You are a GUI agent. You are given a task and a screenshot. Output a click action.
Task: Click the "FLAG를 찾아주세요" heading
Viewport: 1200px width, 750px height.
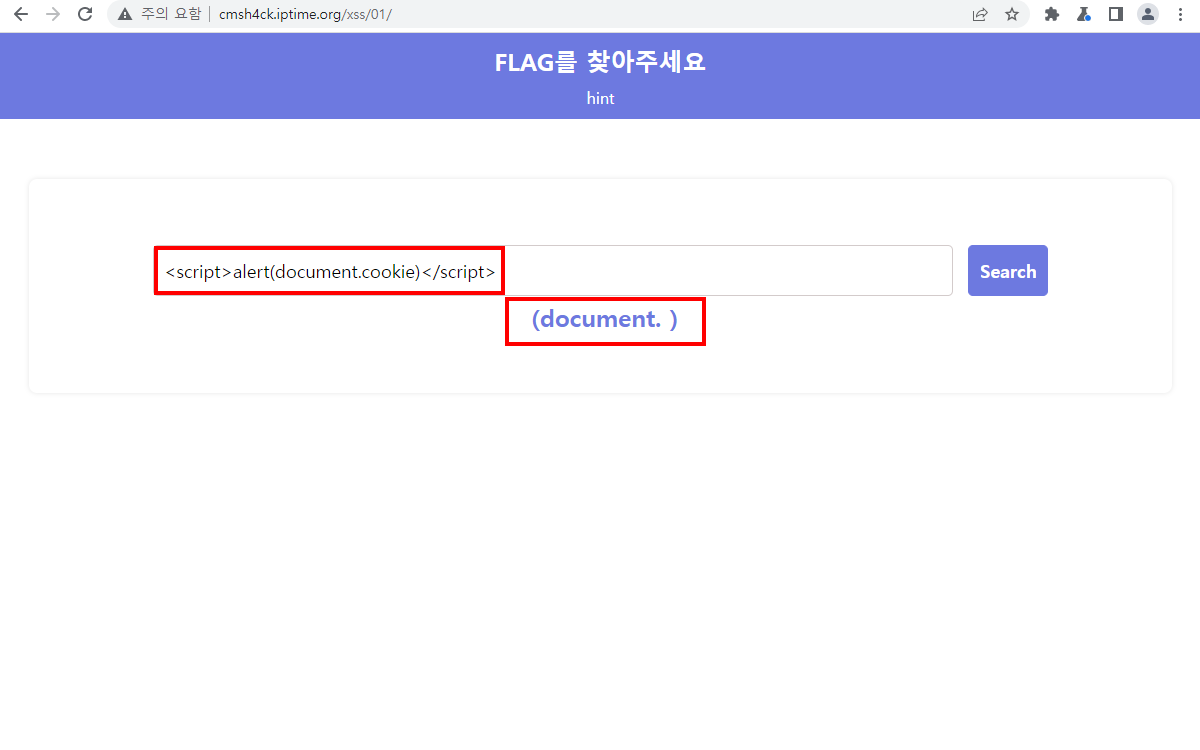pyautogui.click(x=600, y=62)
